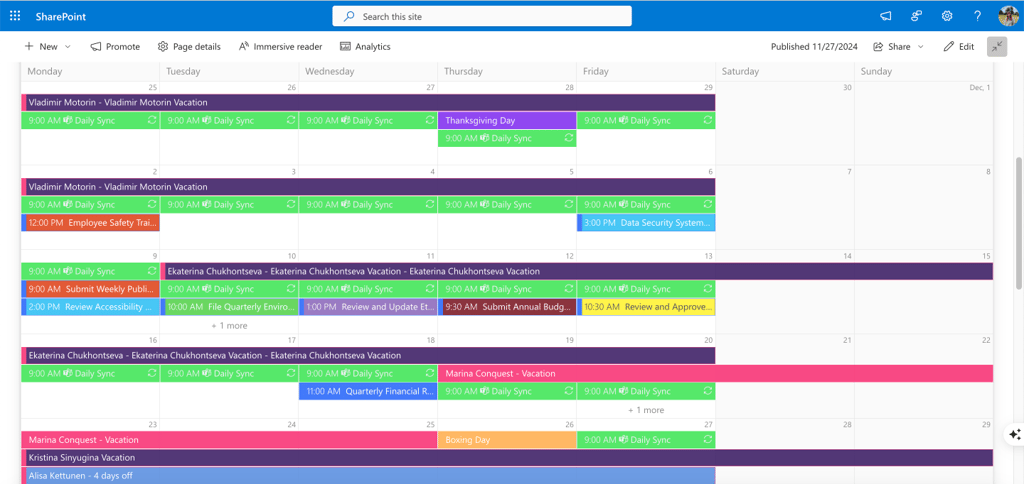Open the Thanksgiving Day event
Viewport: 1024px width, 484px height.
507,121
